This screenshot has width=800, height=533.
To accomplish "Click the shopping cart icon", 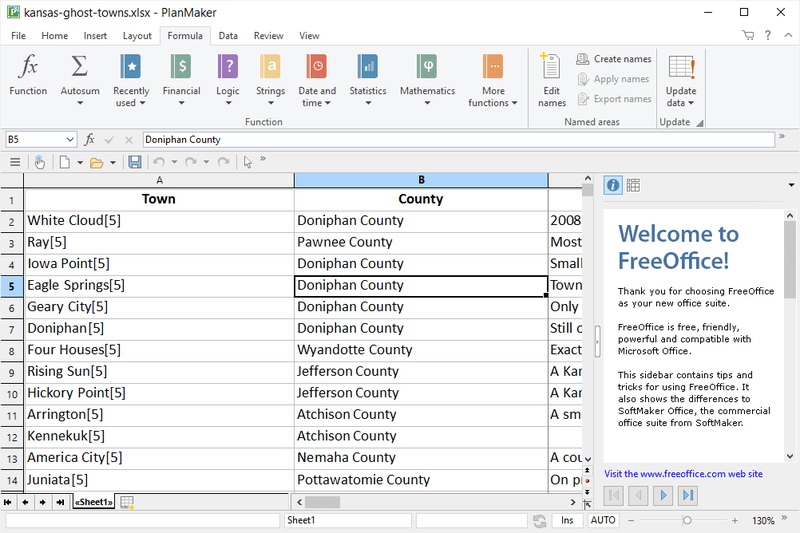I will (748, 35).
